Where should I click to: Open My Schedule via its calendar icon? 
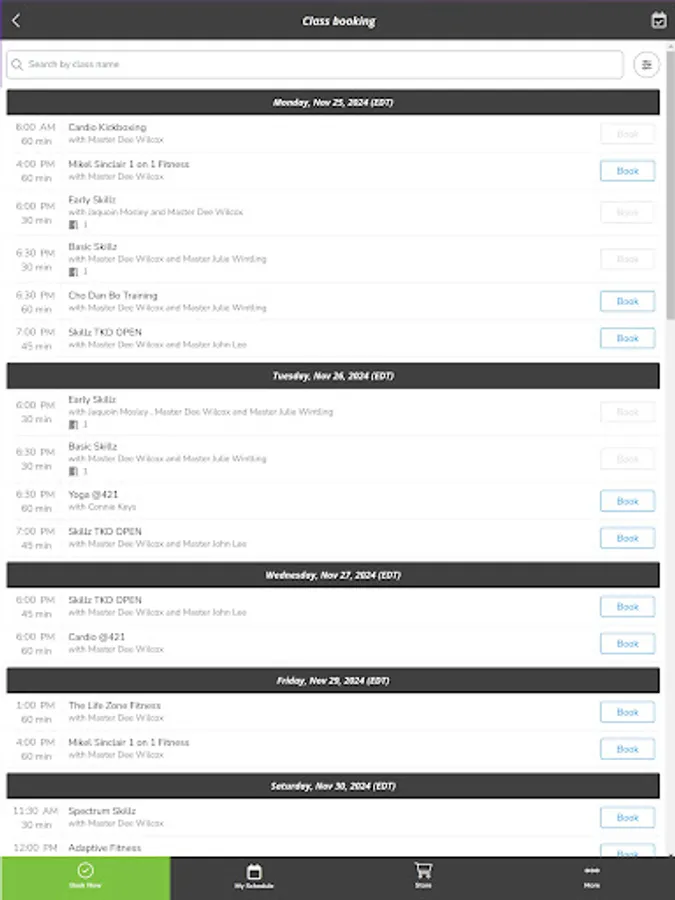point(253,871)
